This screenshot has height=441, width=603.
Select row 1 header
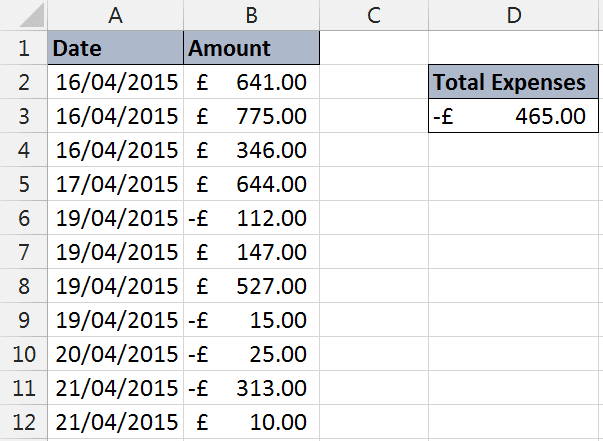tap(23, 48)
